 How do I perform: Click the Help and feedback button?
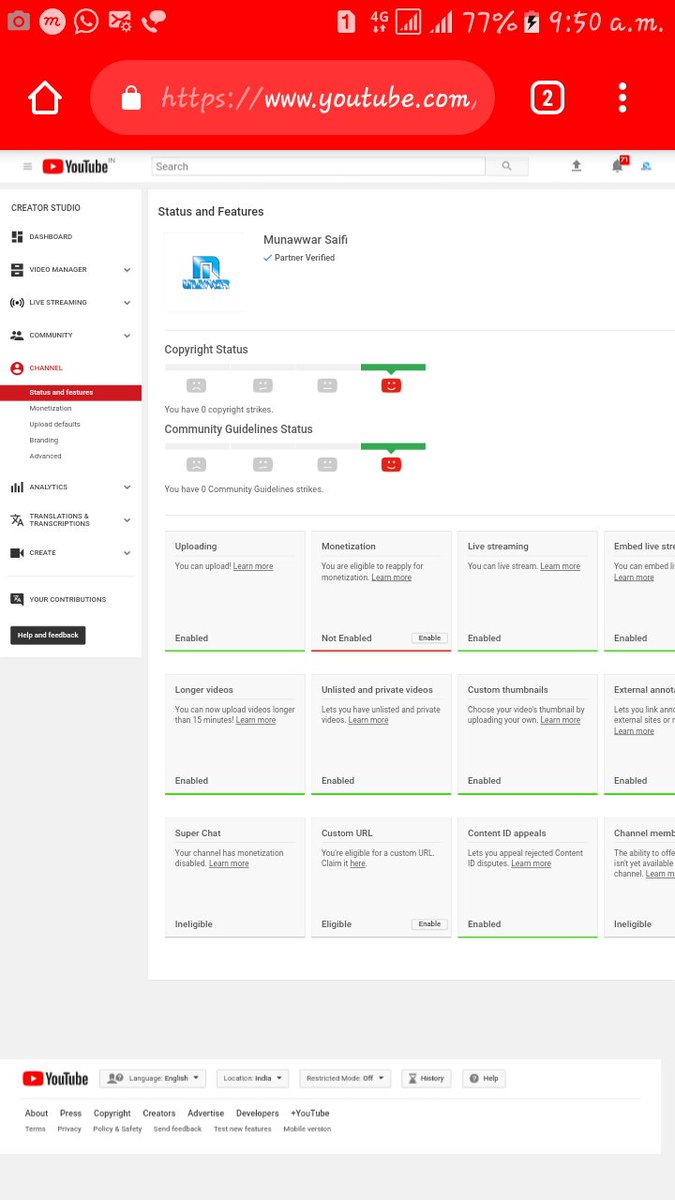point(48,635)
